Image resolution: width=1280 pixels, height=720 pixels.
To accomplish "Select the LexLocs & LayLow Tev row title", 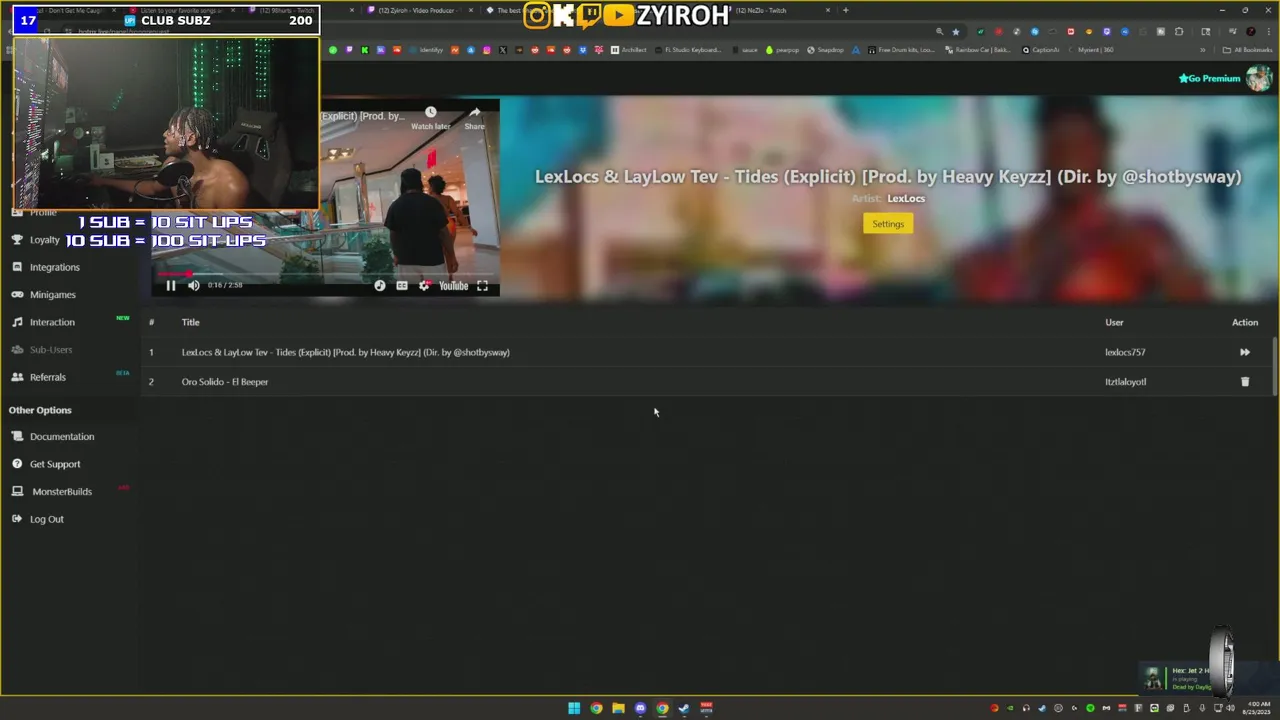I will pos(345,352).
